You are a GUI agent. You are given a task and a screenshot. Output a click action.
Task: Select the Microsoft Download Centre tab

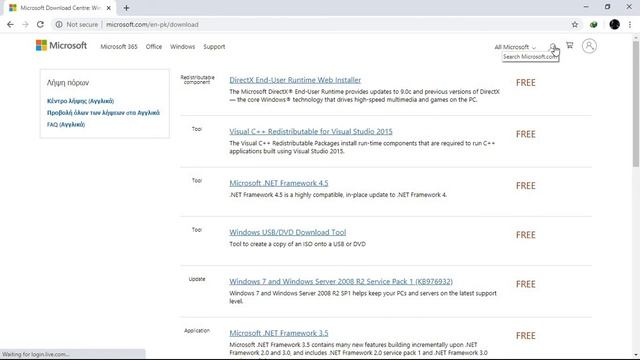60,8
